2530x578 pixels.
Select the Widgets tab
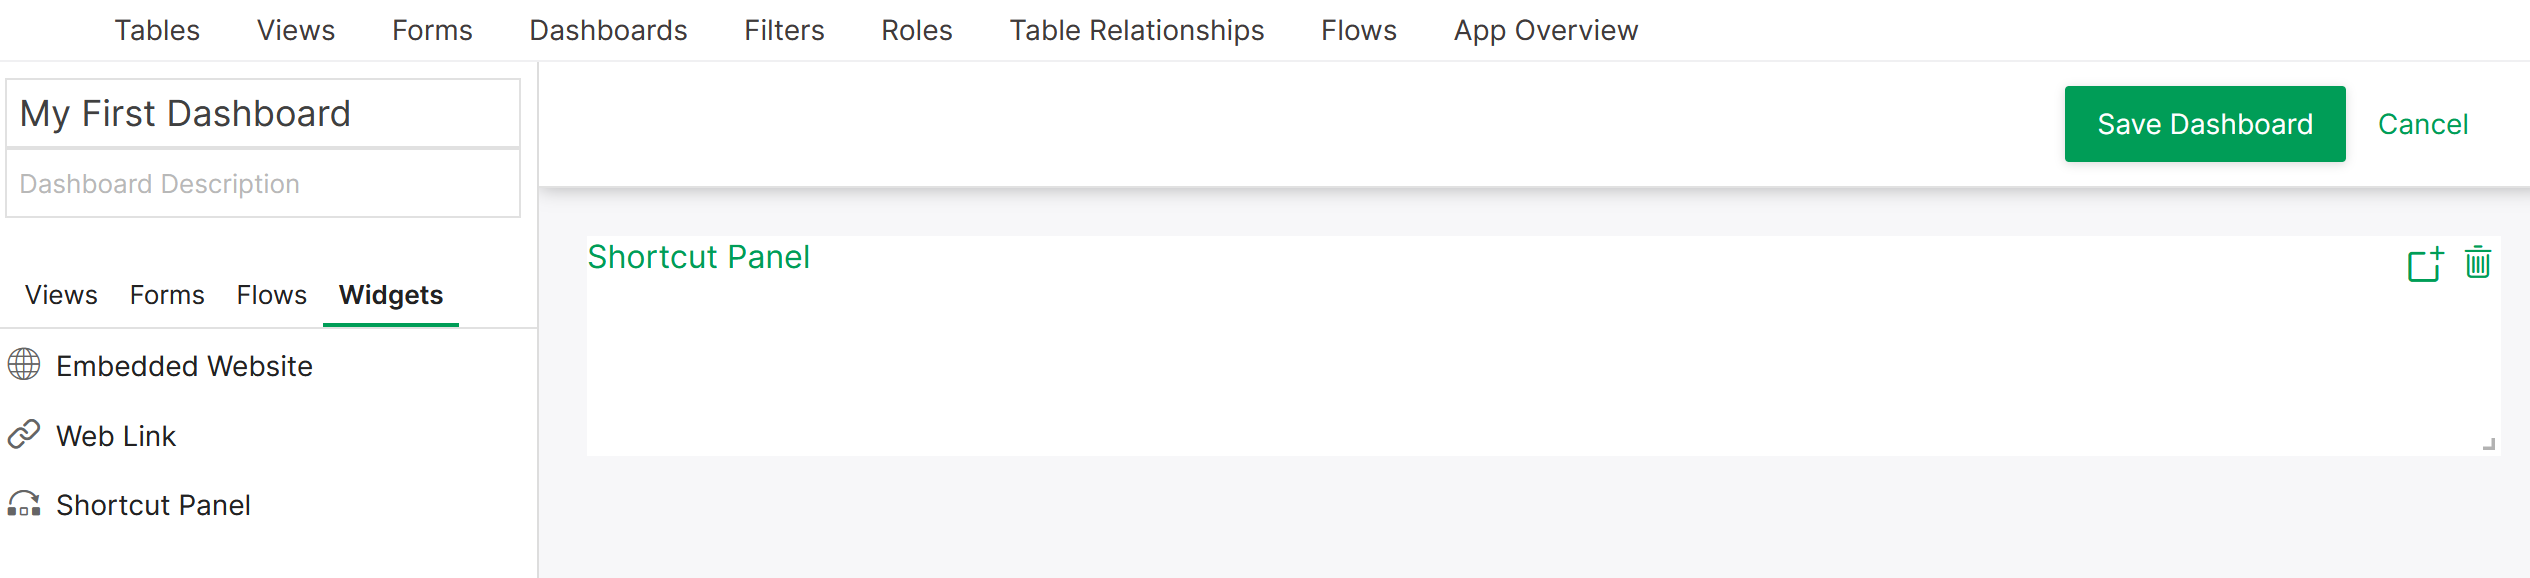(391, 294)
